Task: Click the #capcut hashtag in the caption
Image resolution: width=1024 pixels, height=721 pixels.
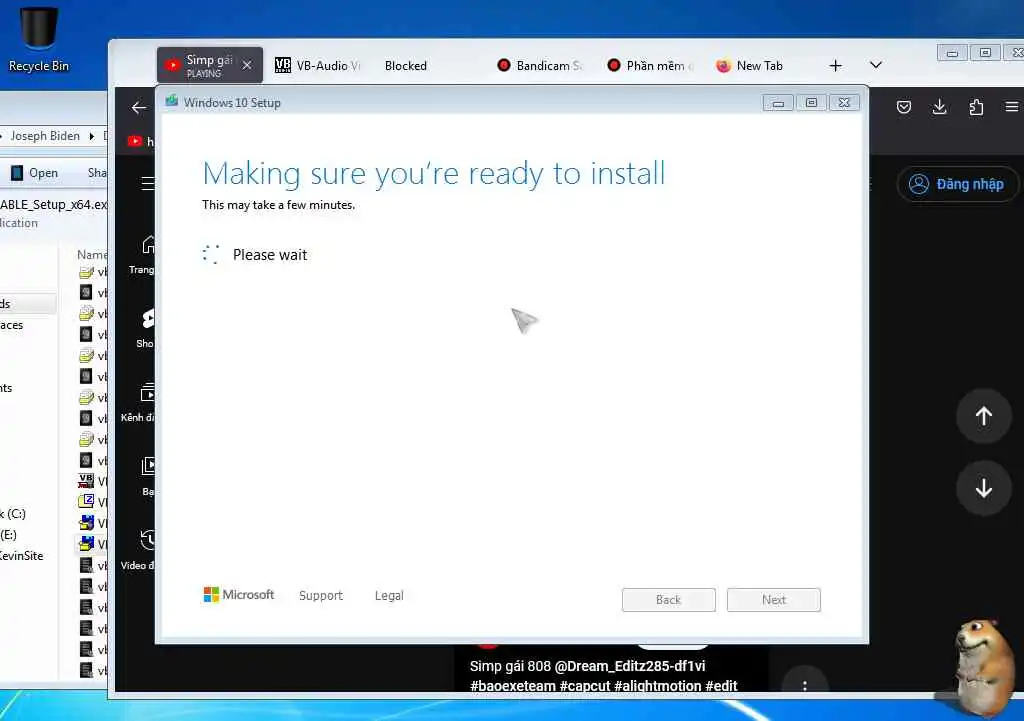Action: coord(585,686)
